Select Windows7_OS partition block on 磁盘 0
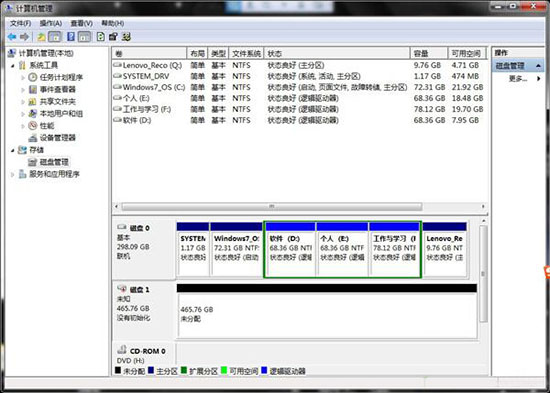The width and height of the screenshot is (550, 393). point(236,249)
